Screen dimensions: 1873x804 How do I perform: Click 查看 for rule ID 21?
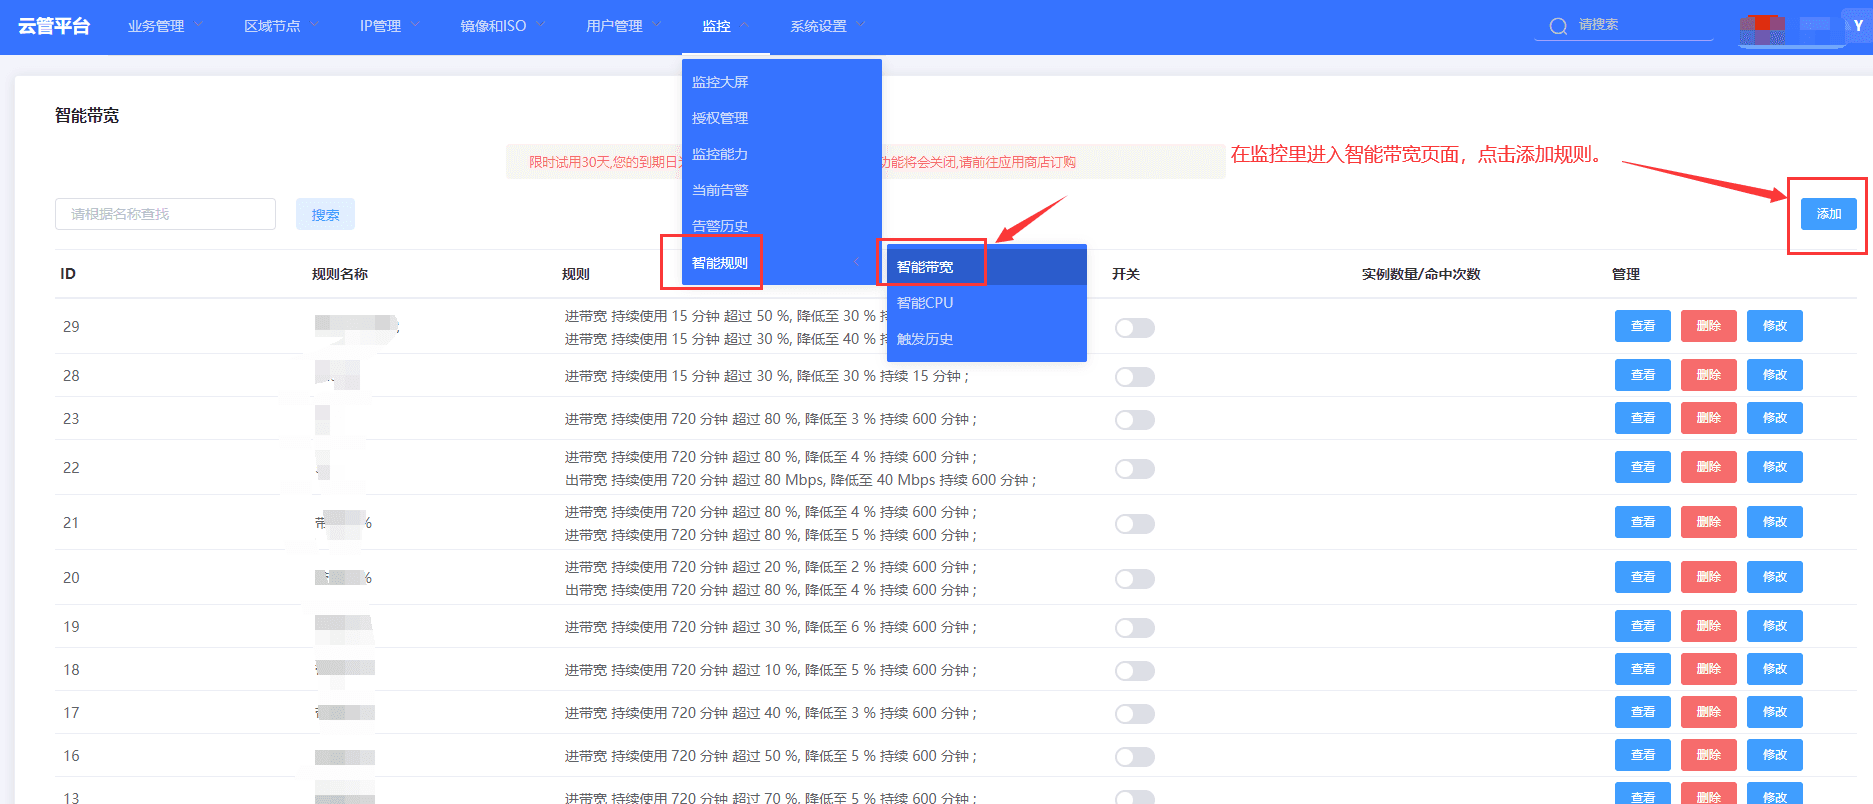coord(1643,522)
